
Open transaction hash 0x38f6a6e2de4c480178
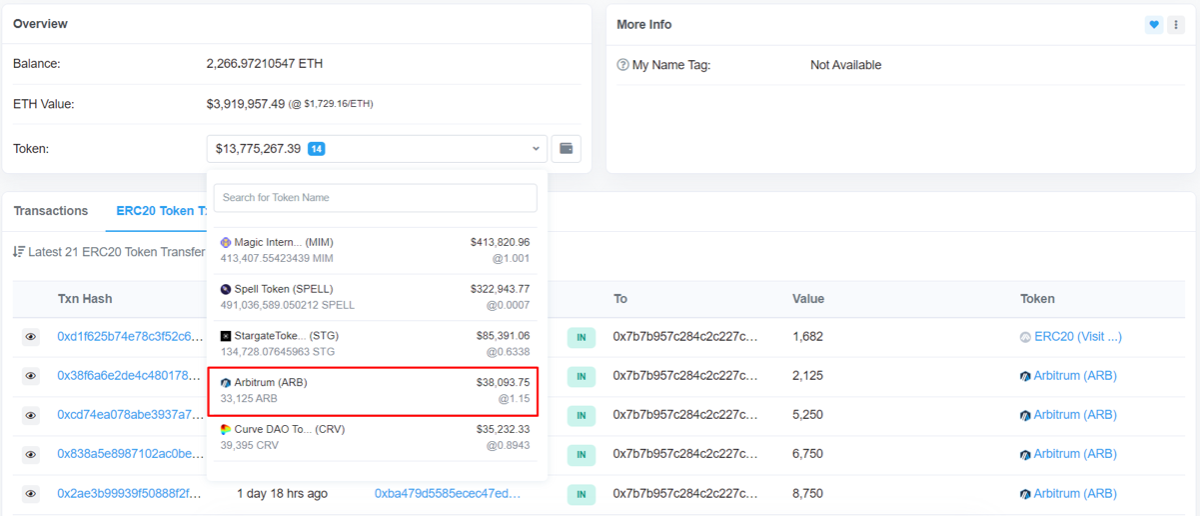point(130,376)
